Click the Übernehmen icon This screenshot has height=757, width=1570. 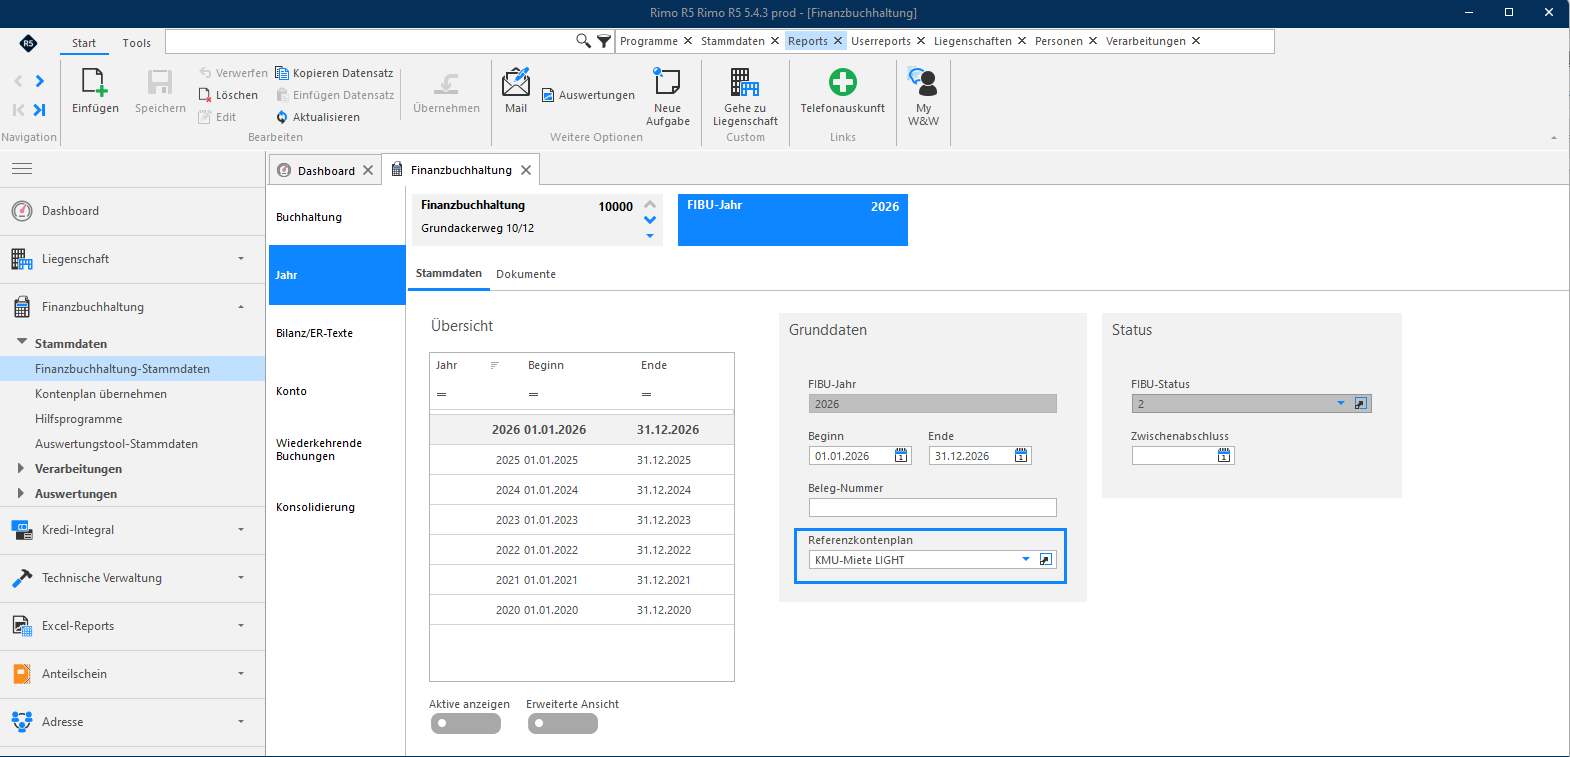446,84
